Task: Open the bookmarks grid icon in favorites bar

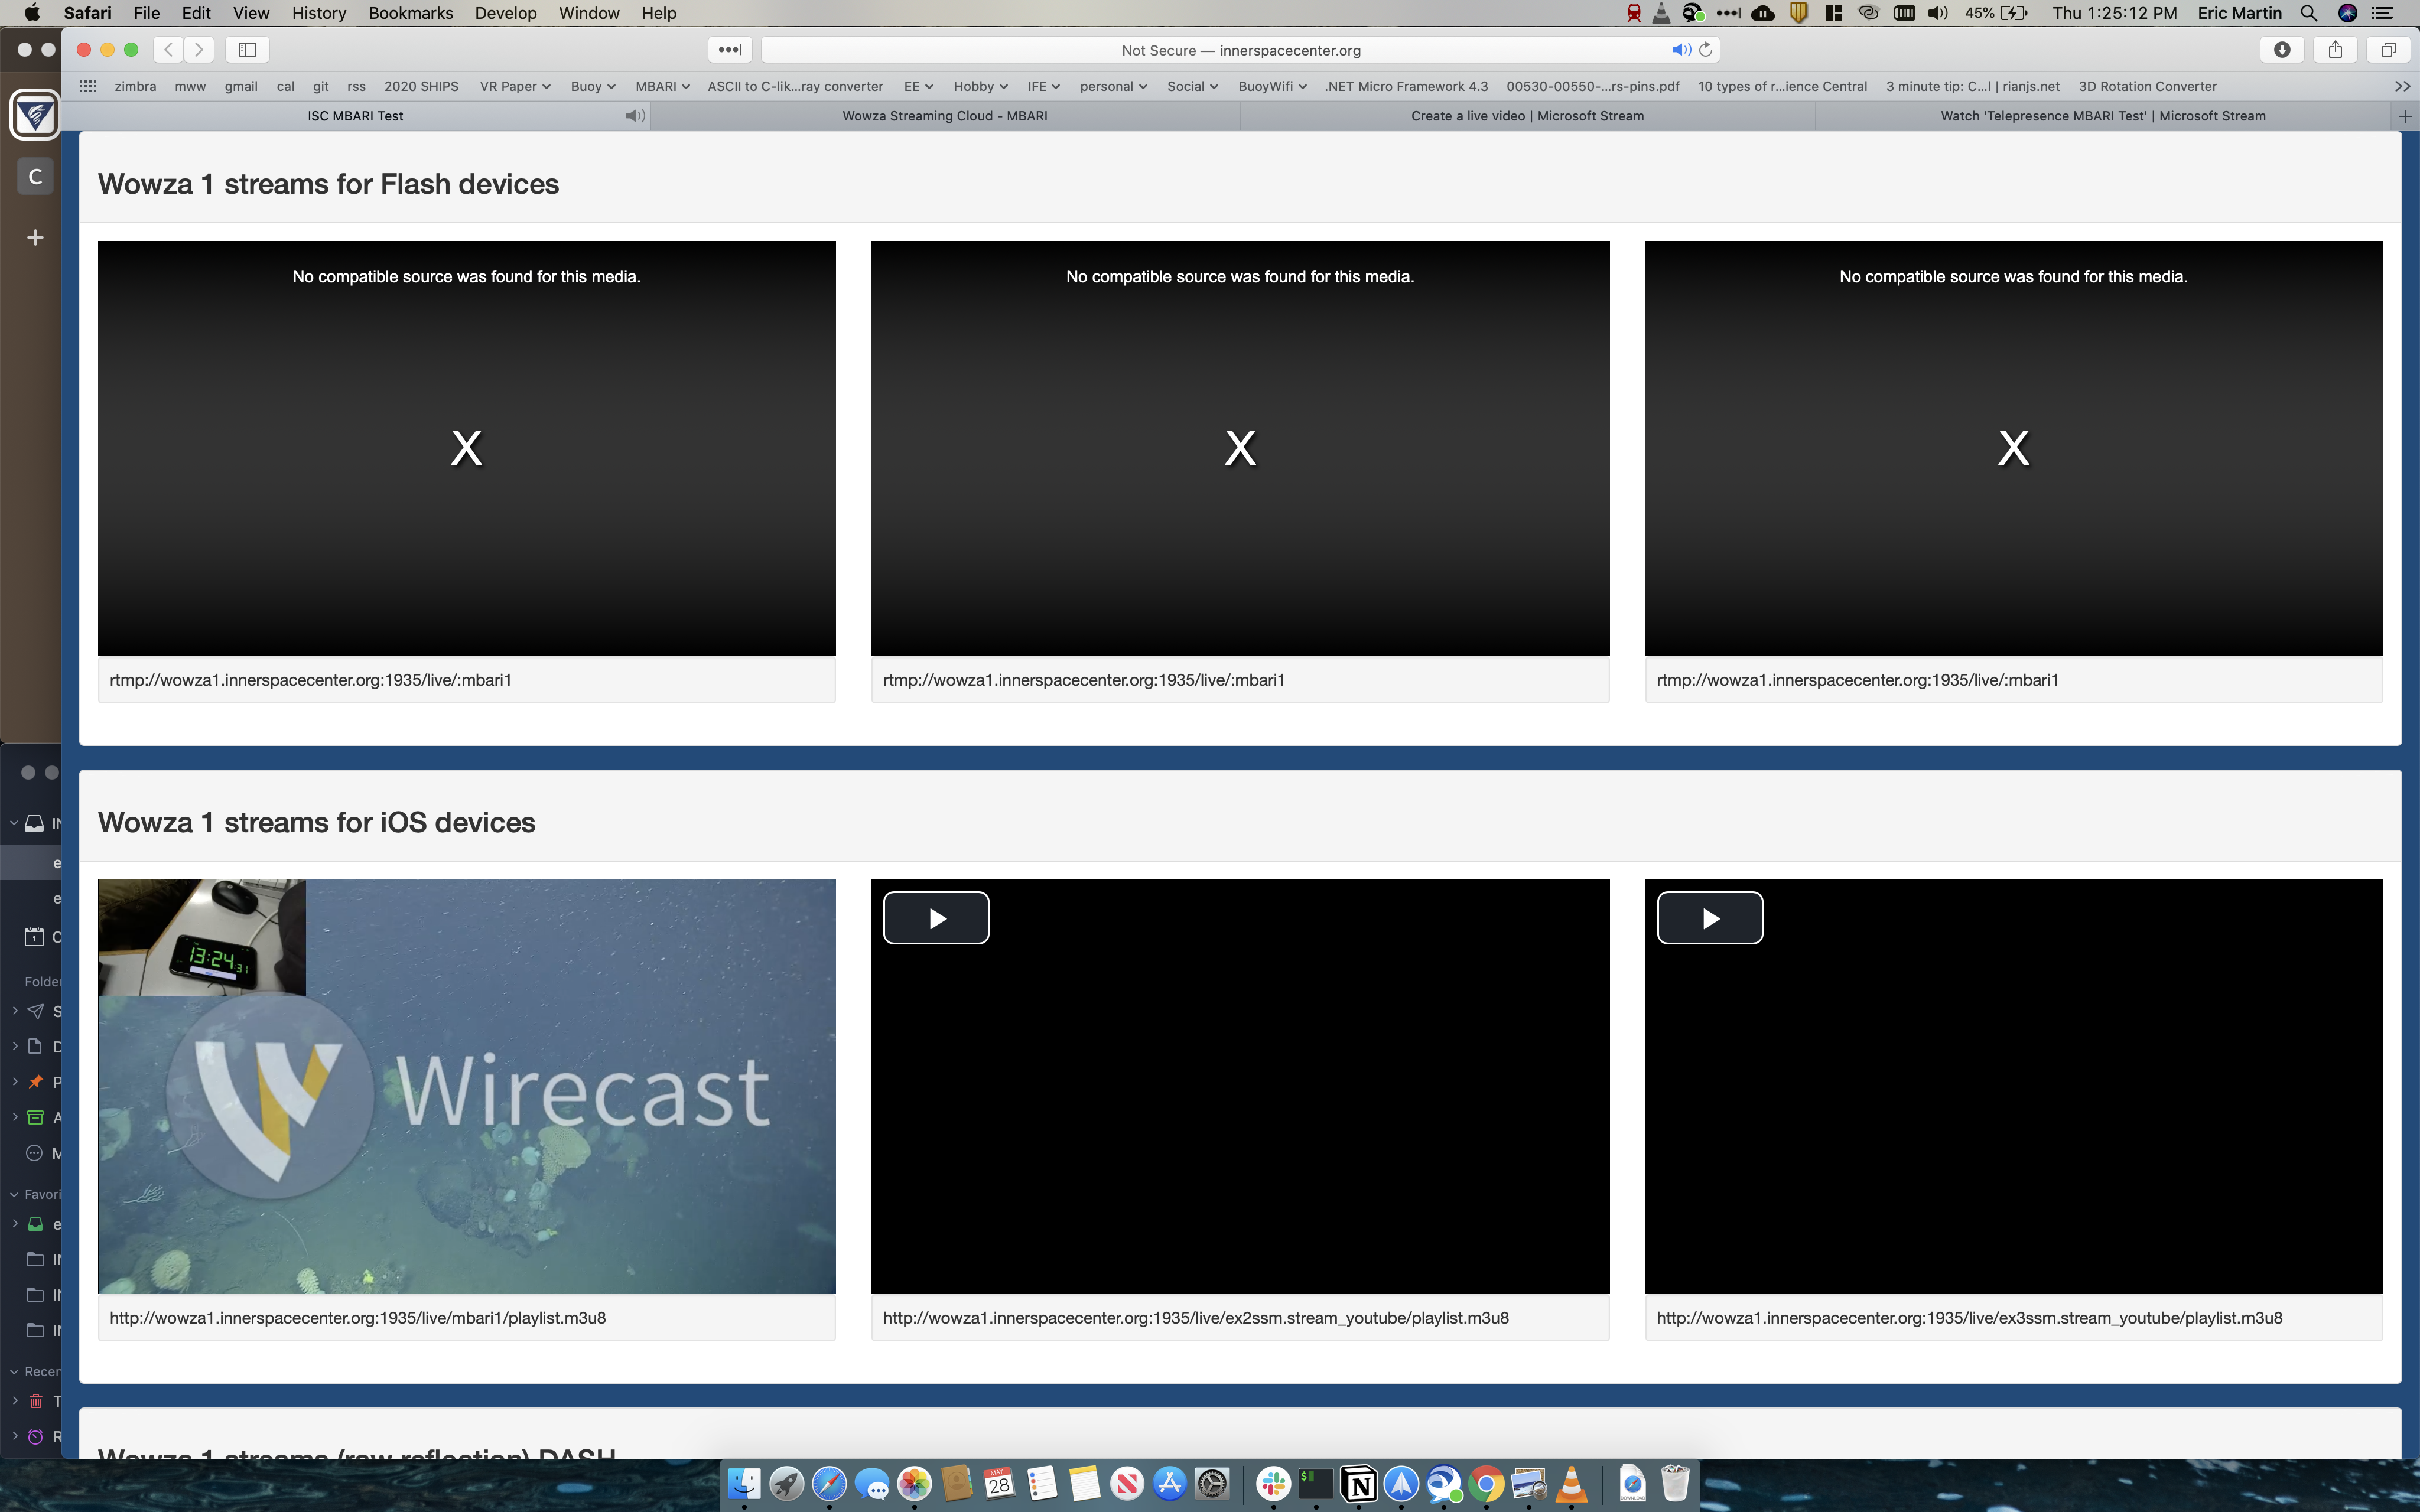Action: pos(88,86)
